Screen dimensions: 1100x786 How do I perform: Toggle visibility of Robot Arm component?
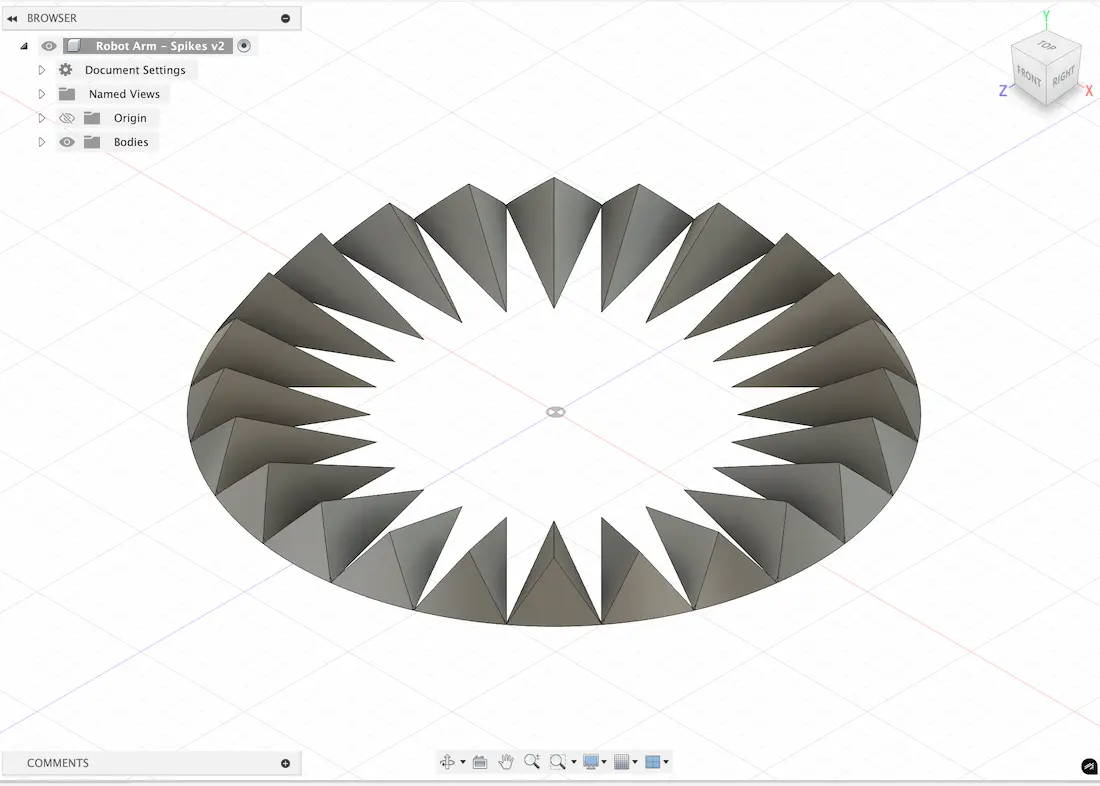48,46
